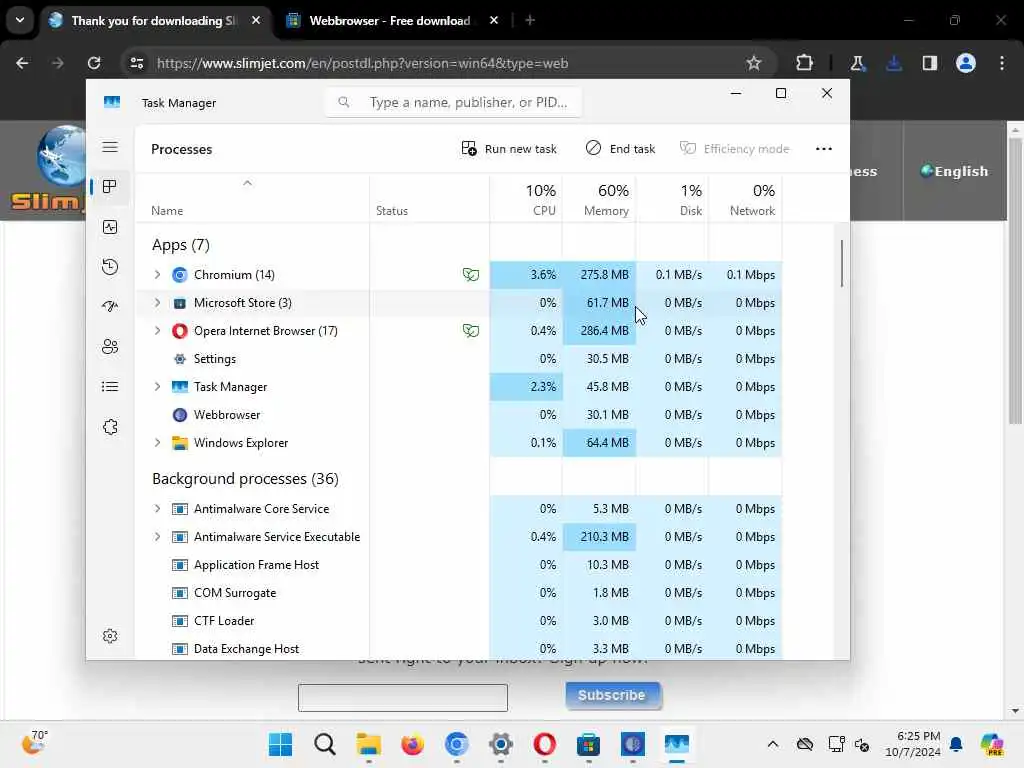This screenshot has height=768, width=1024.
Task: Sort processes by Name column
Action: (253, 199)
